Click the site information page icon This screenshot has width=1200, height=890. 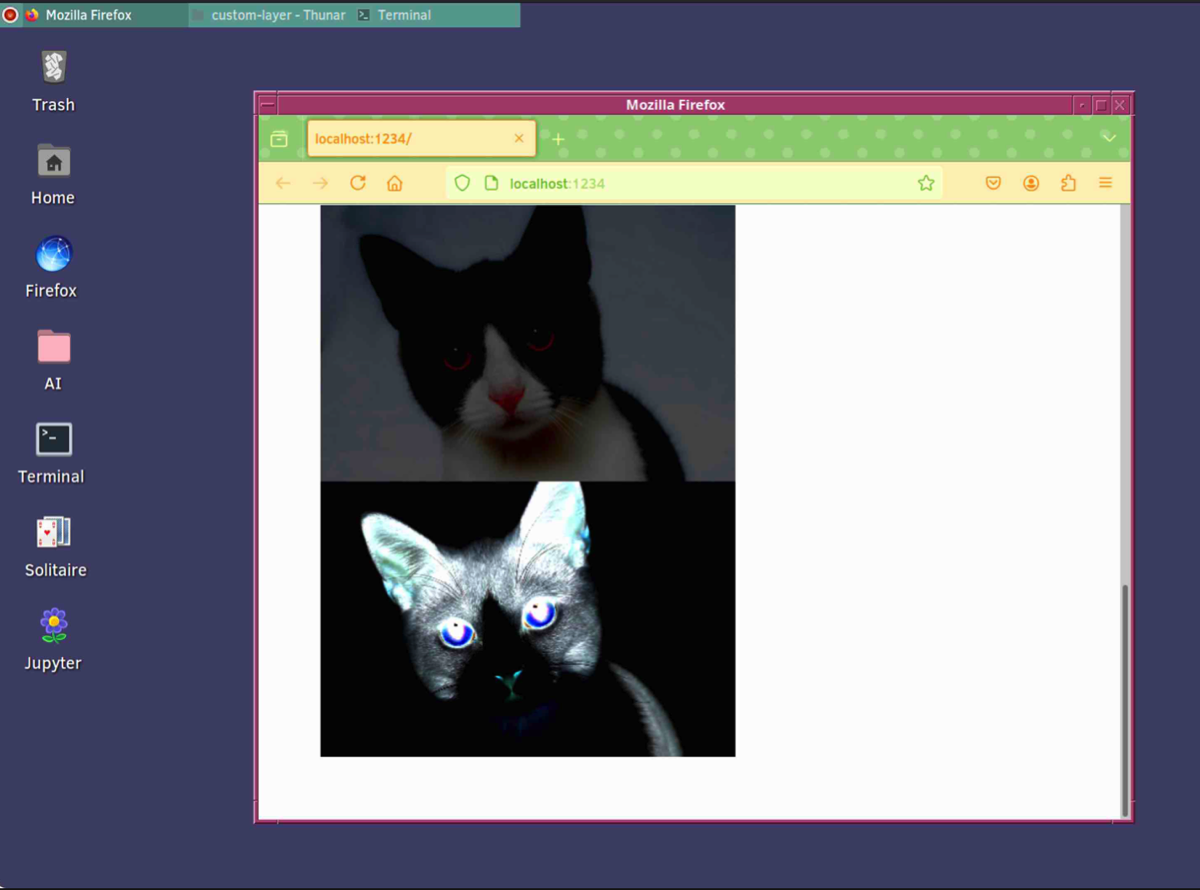[x=491, y=183]
